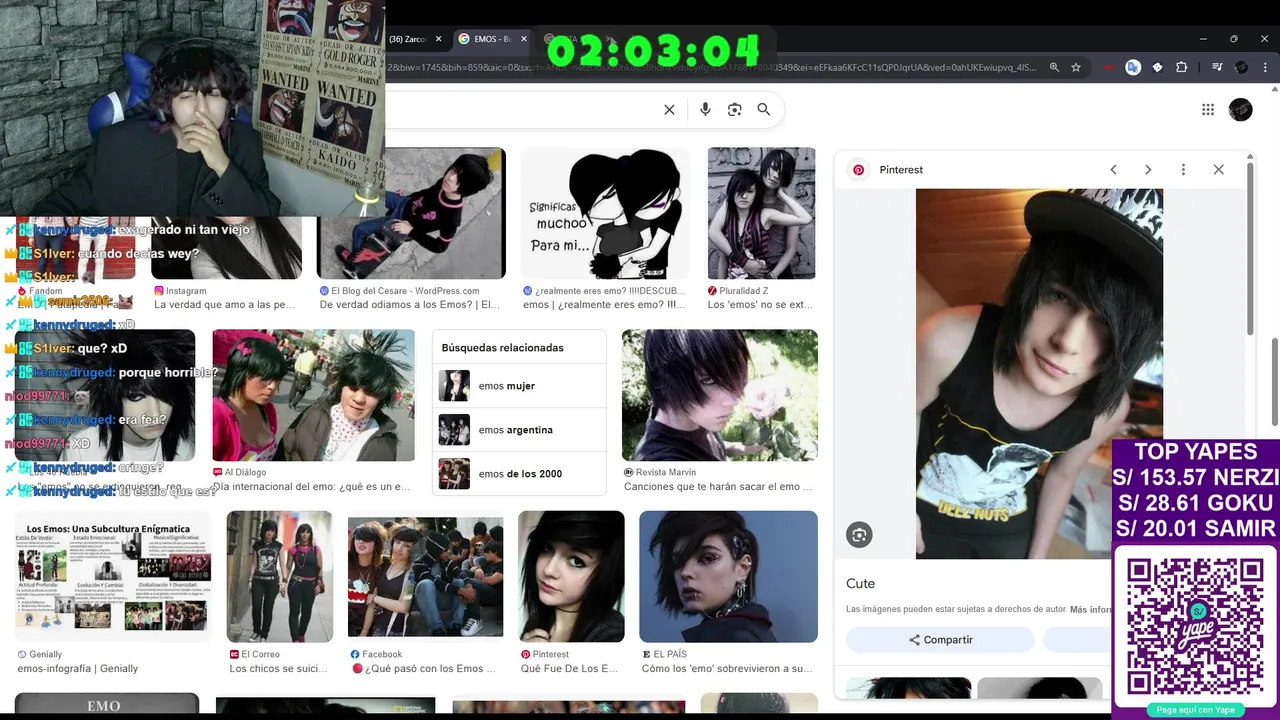1280x720 pixels.
Task: Open the 'Cute' image title
Action: [x=860, y=583]
